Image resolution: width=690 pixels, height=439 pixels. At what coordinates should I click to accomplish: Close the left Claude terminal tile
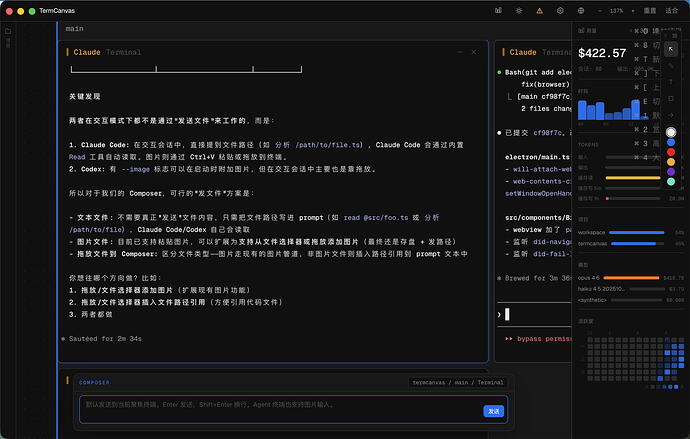[x=474, y=52]
